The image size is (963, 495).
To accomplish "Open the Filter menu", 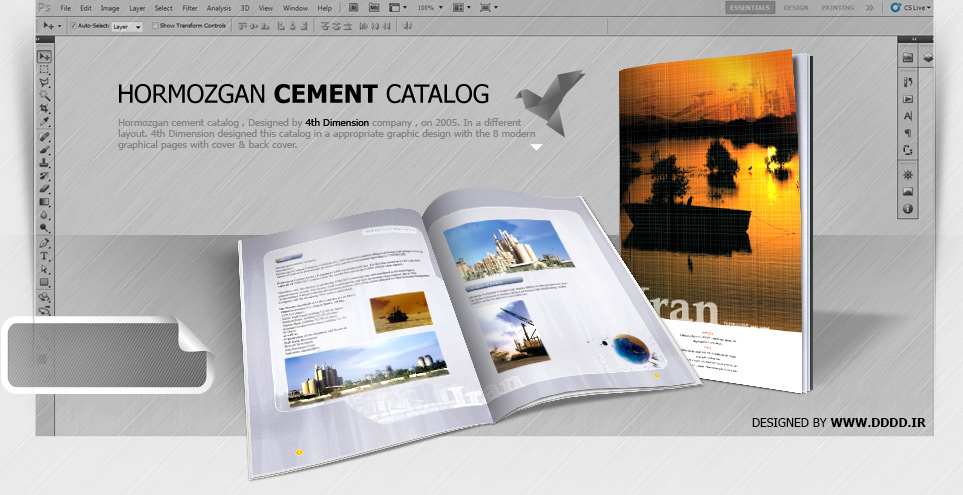I will (190, 9).
